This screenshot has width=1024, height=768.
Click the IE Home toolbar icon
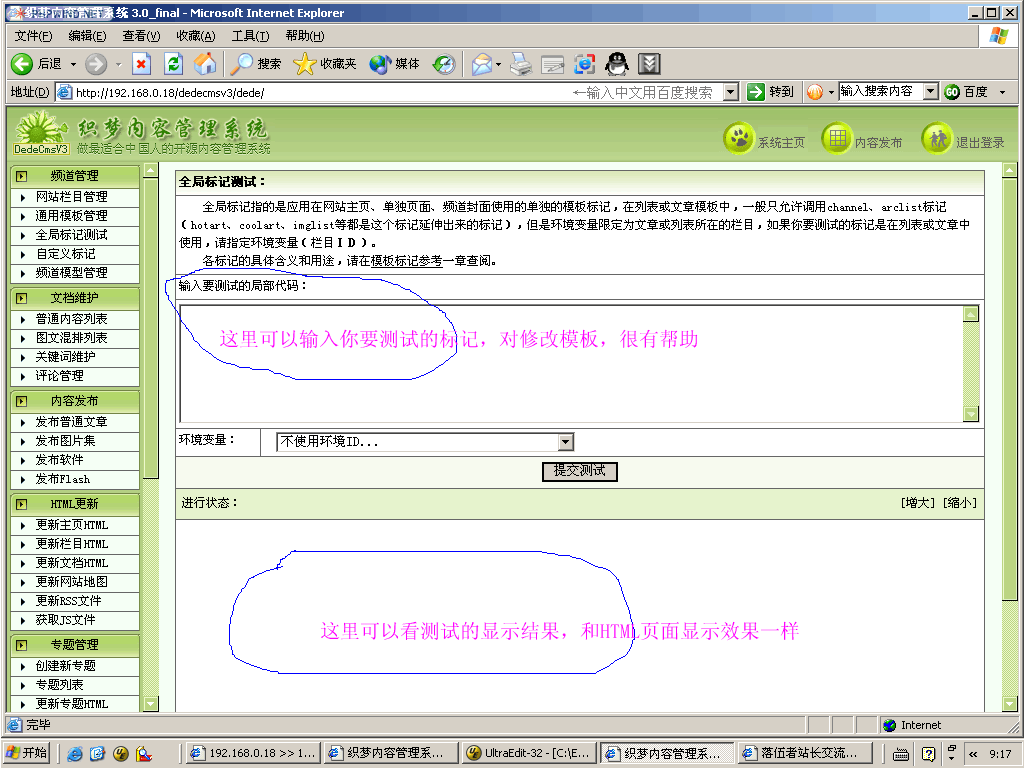tap(205, 64)
